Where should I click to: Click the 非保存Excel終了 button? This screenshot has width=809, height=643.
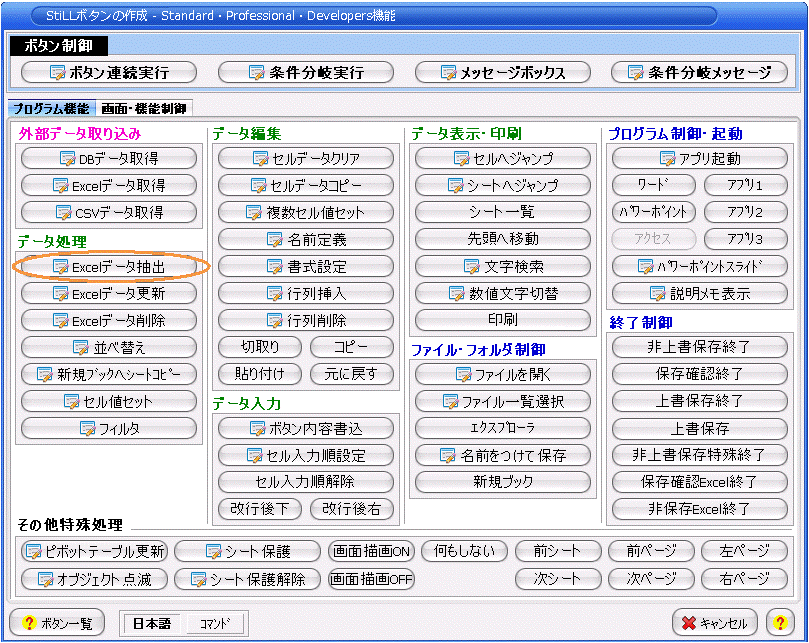700,509
